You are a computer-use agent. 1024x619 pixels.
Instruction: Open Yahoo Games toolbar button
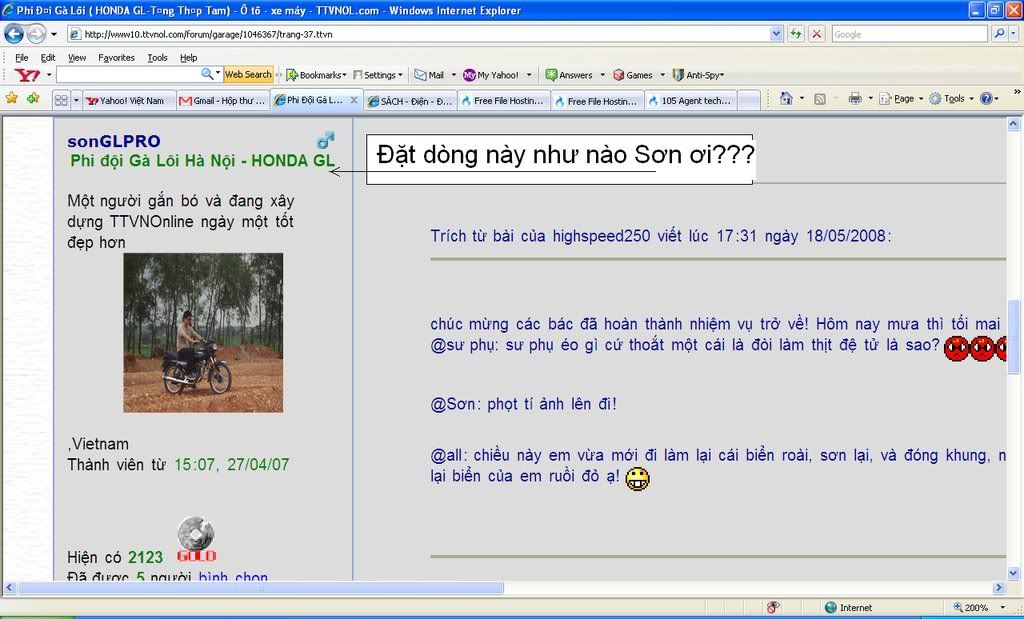coord(632,75)
